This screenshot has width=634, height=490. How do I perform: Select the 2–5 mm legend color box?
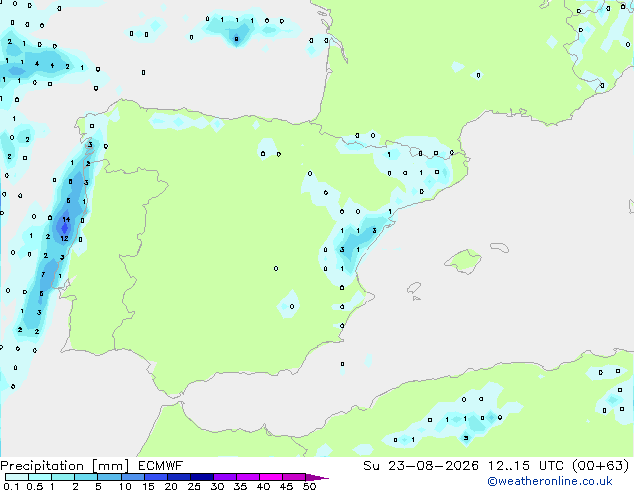point(86,477)
